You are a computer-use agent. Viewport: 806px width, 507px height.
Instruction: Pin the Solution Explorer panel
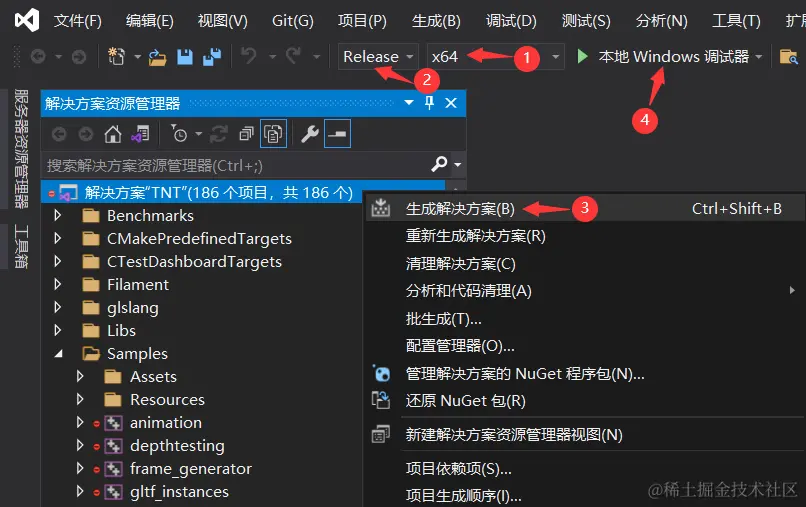tap(429, 103)
